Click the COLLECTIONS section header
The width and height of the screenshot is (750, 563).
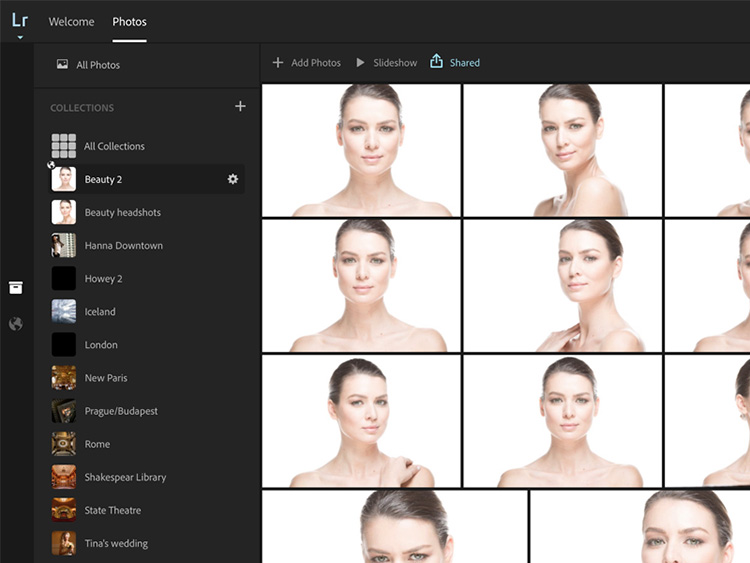(82, 108)
